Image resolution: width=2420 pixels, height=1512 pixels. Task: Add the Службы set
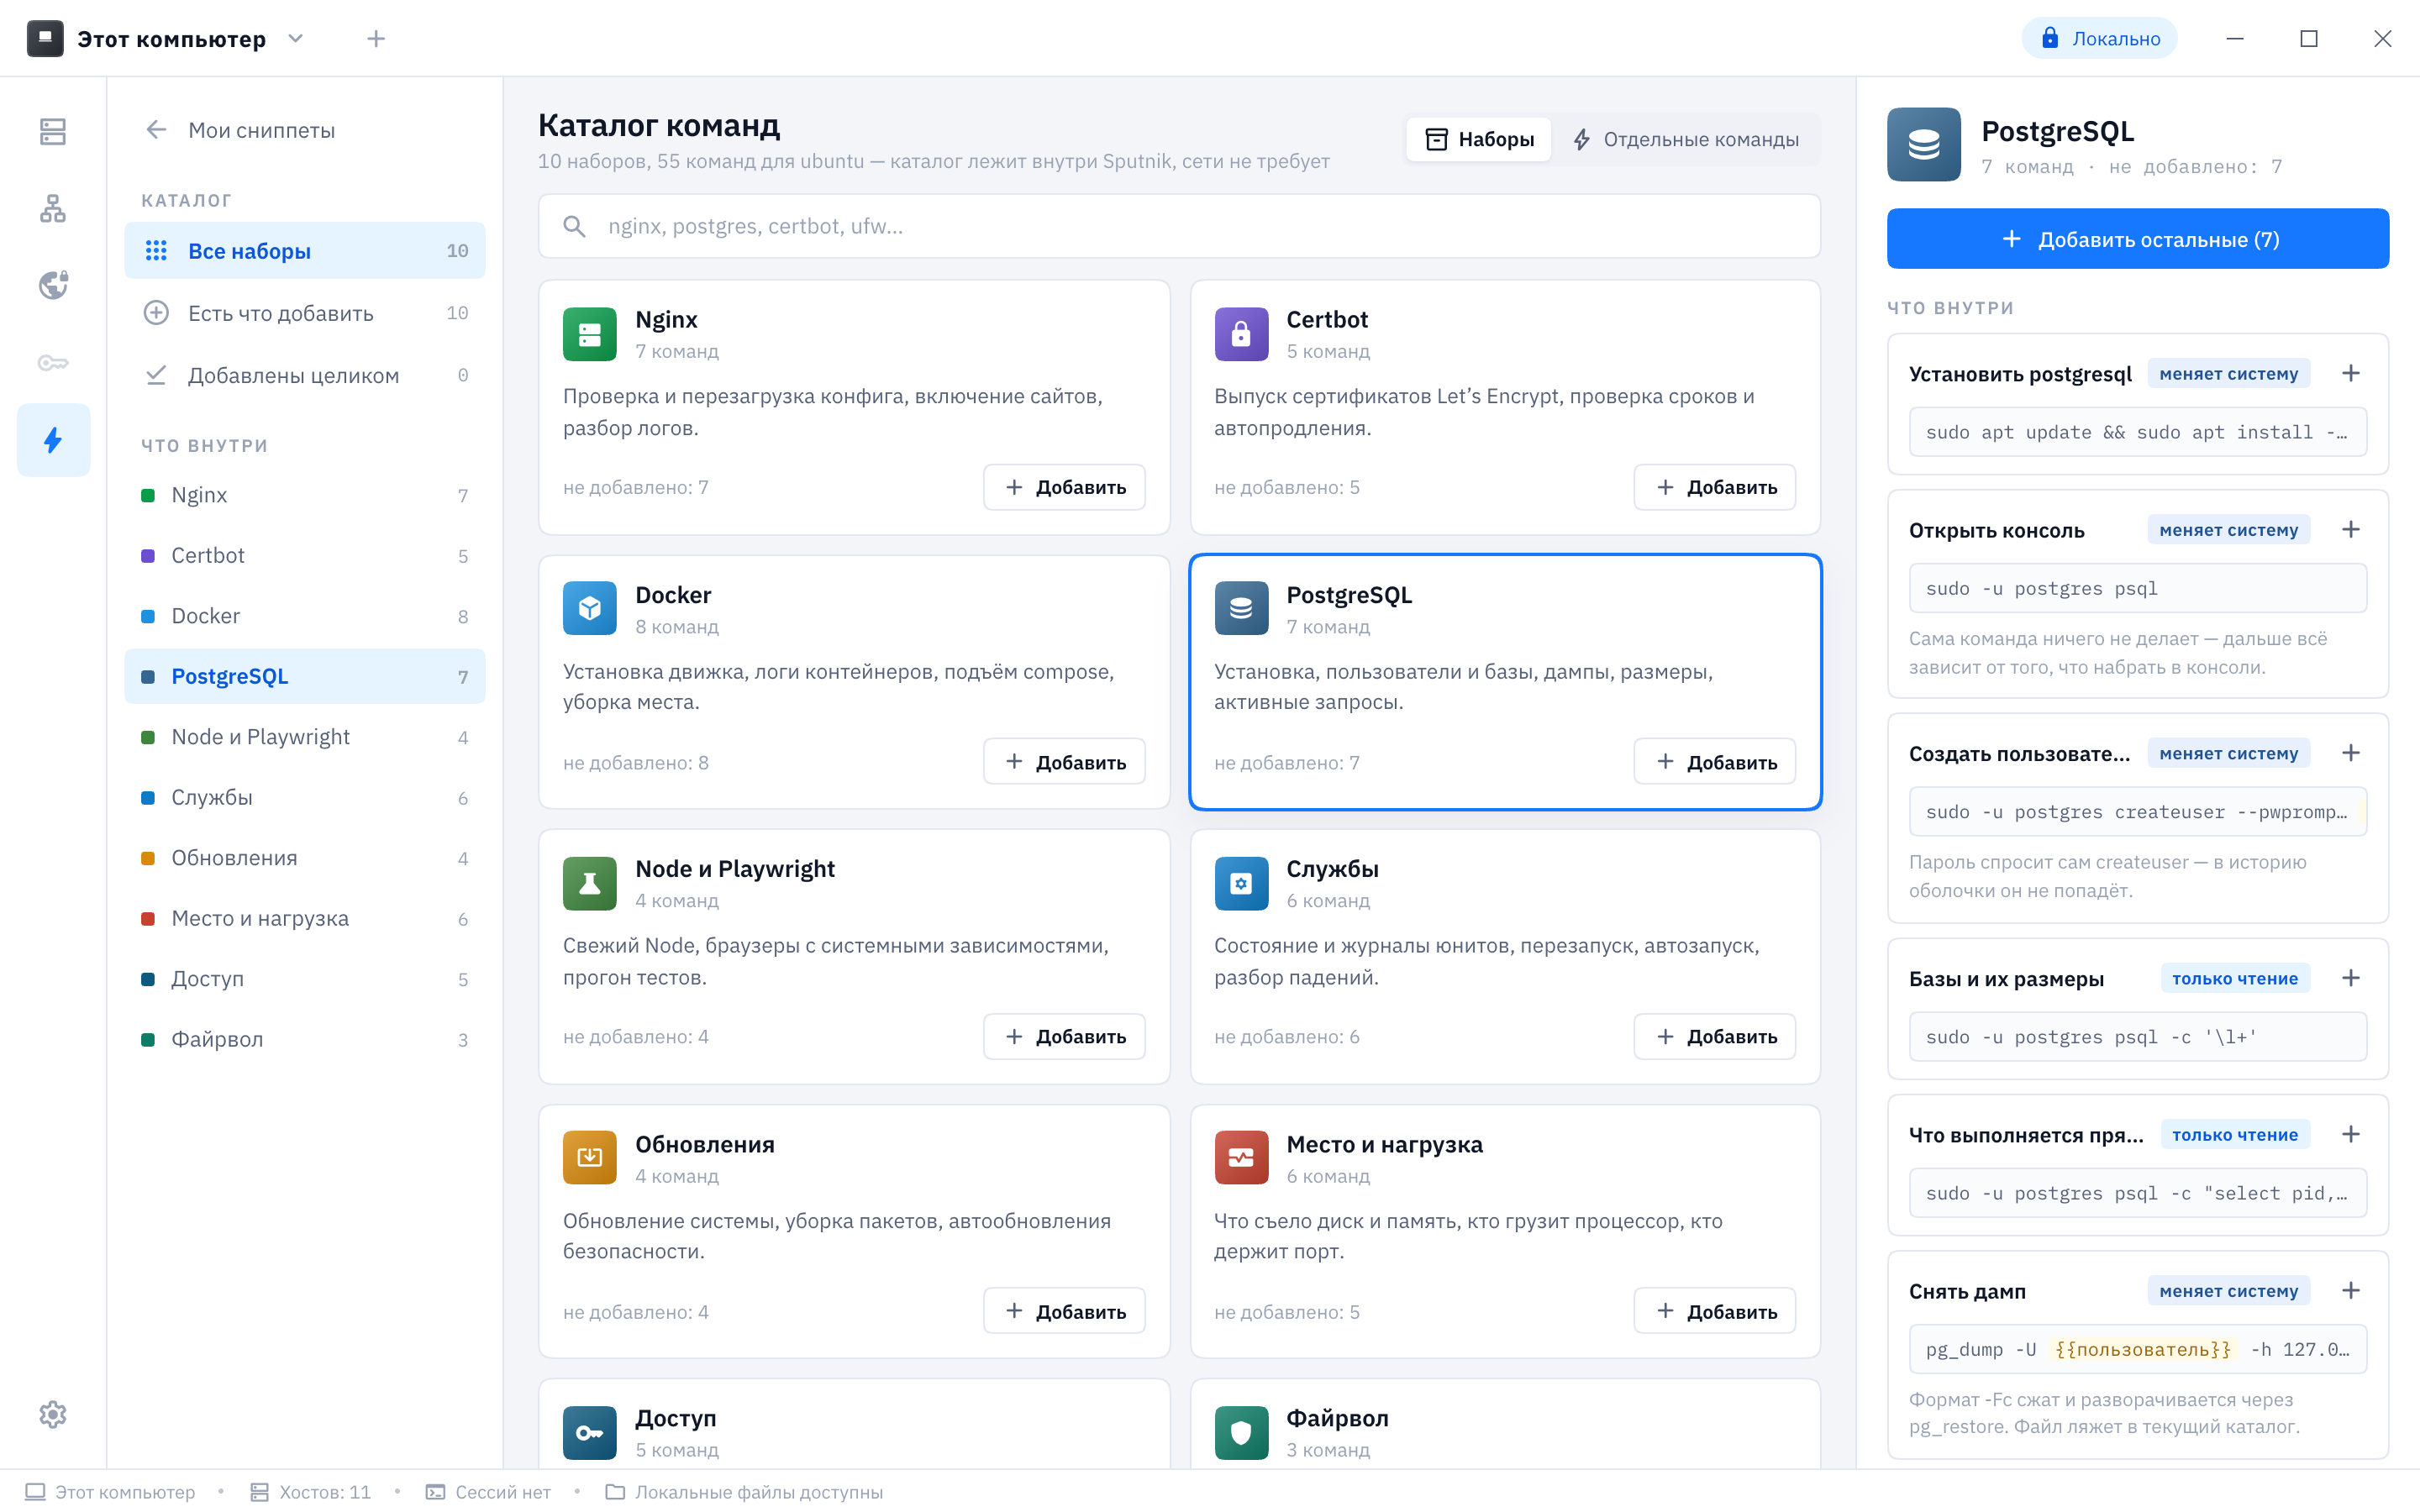tap(1715, 1037)
